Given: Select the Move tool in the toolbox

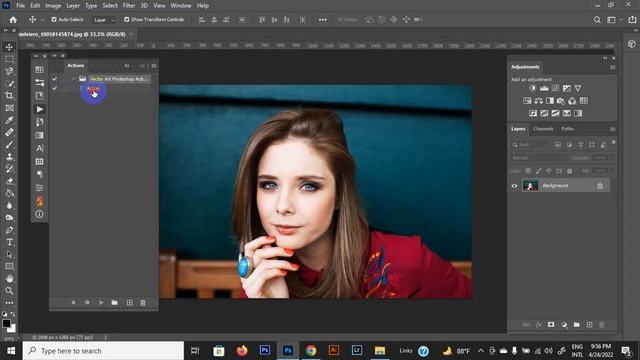Looking at the screenshot, I should [9, 47].
